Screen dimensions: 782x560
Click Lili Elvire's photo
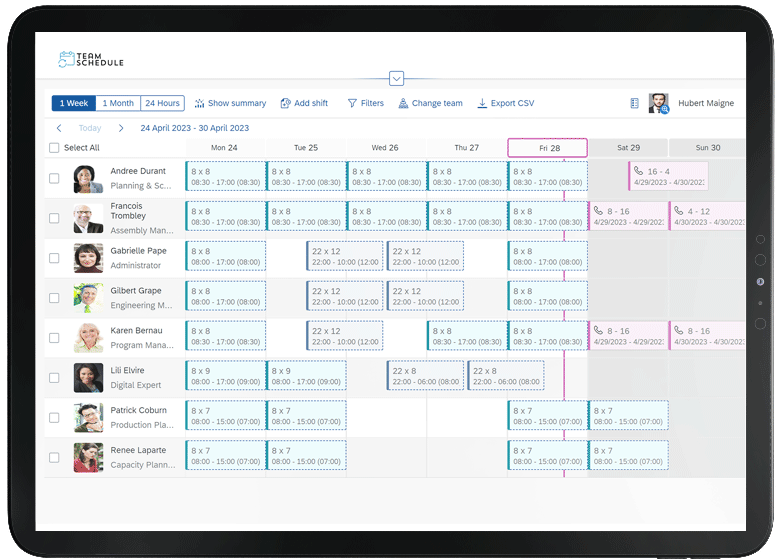(88, 378)
